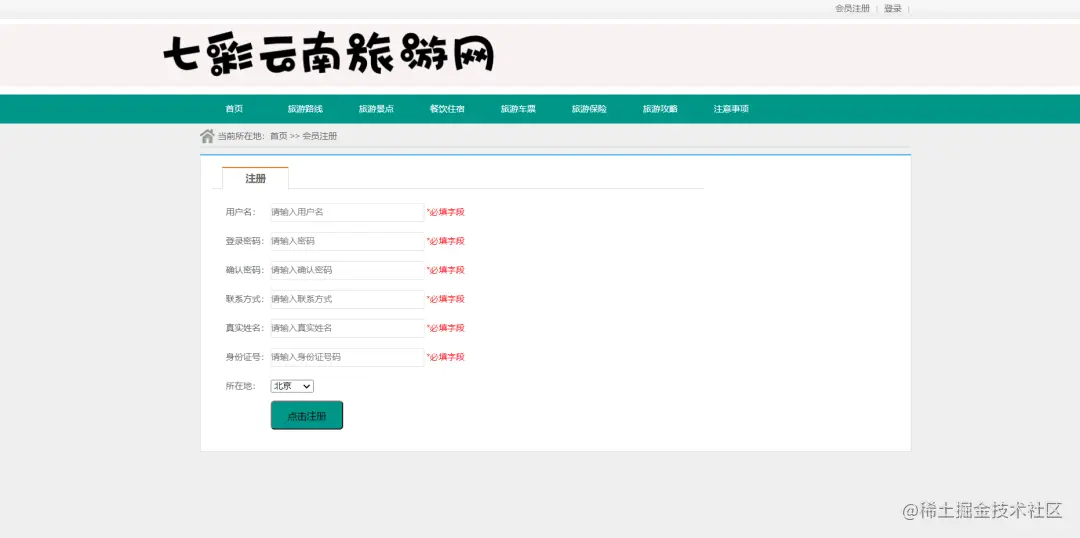Click the 注意事项 menu item
This screenshot has width=1080, height=538.
point(731,109)
